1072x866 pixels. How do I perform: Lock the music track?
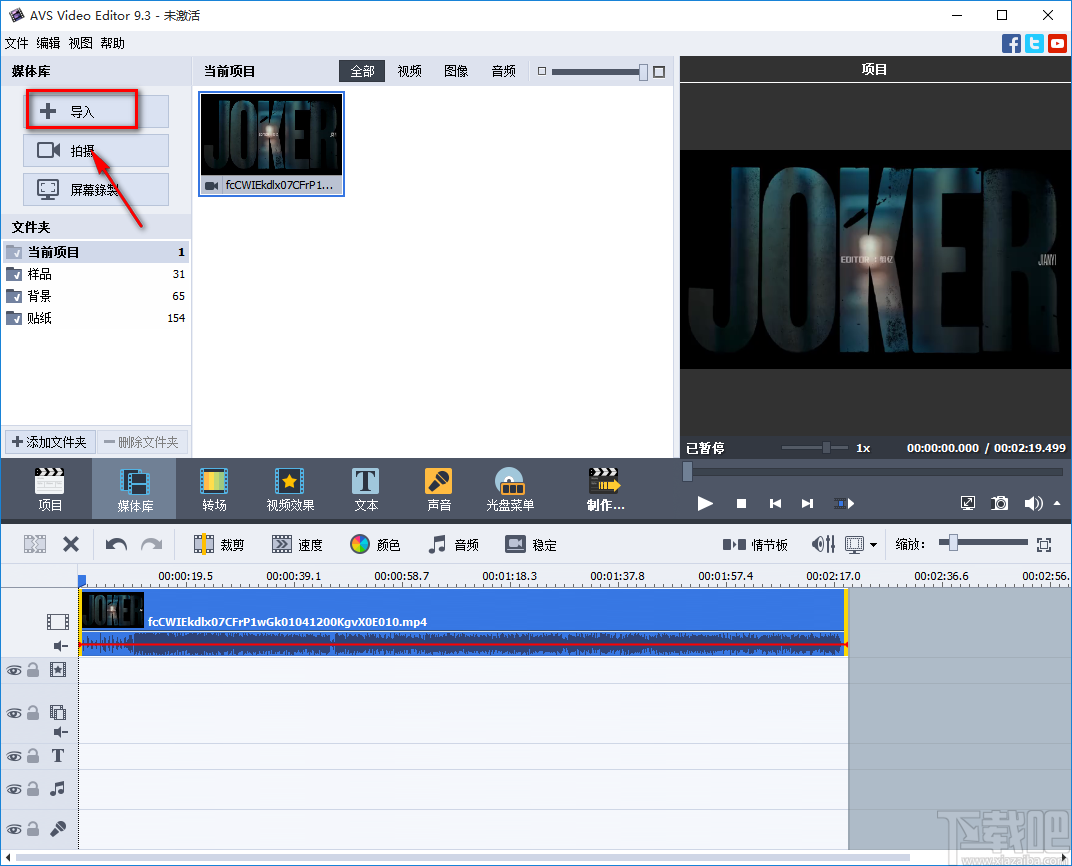click(33, 789)
